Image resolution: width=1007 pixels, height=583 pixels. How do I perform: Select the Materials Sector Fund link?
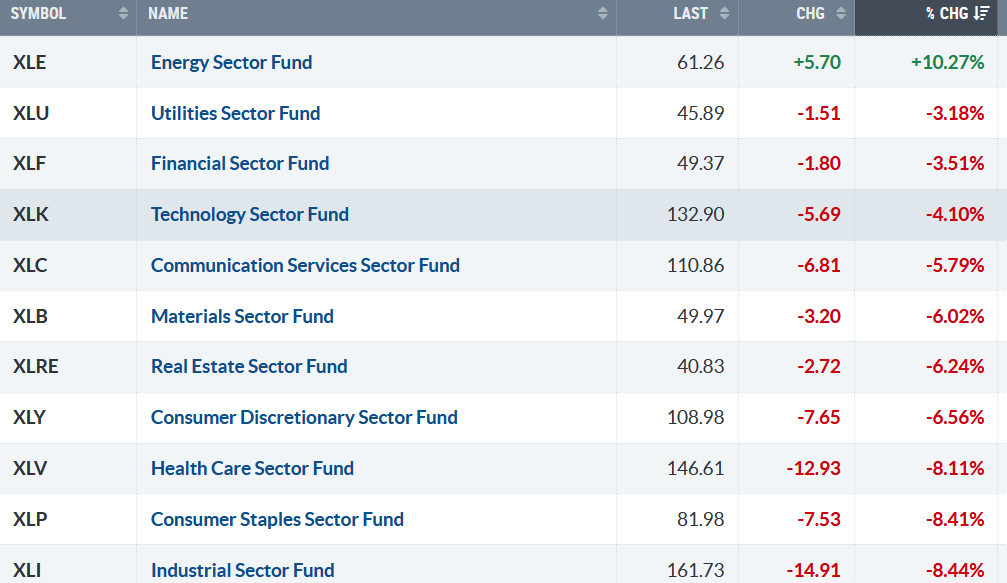coord(242,316)
